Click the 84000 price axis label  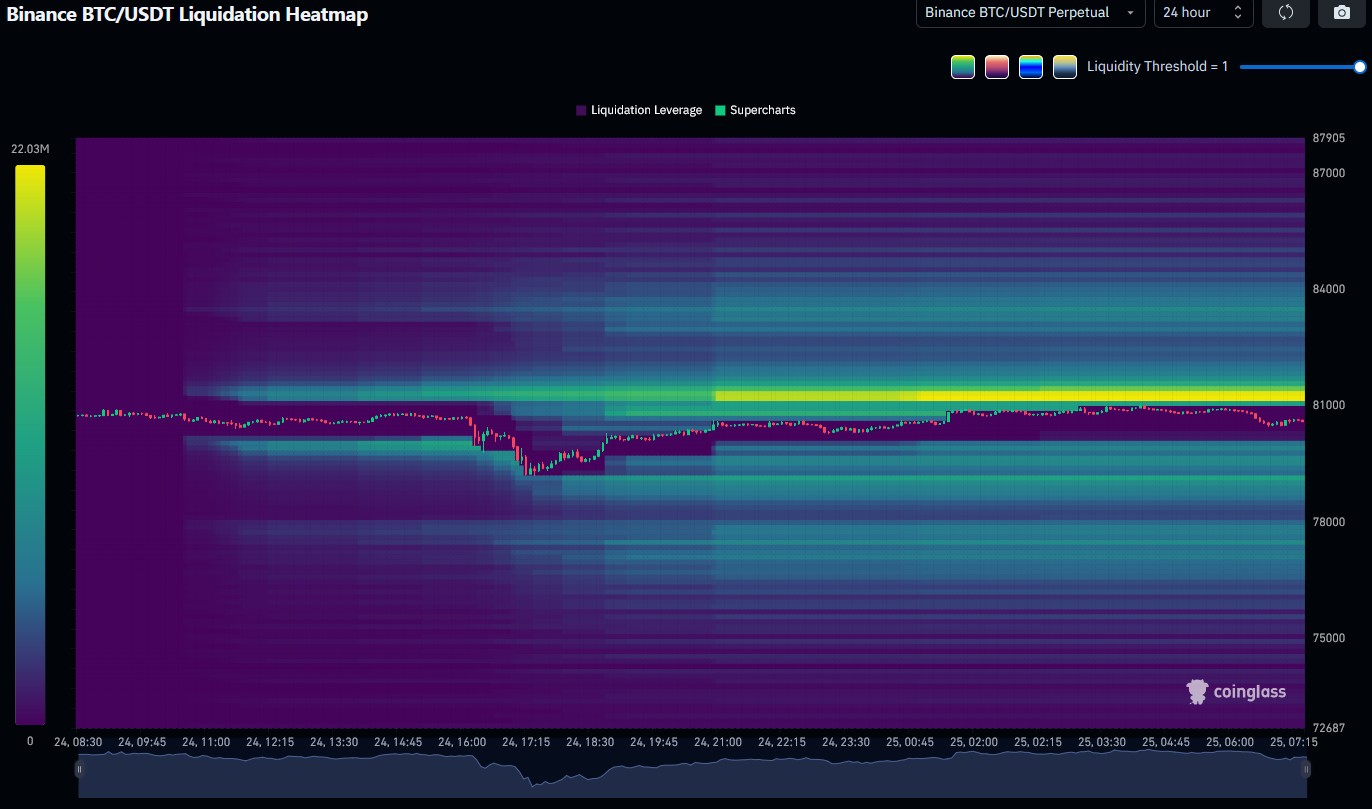click(1329, 289)
